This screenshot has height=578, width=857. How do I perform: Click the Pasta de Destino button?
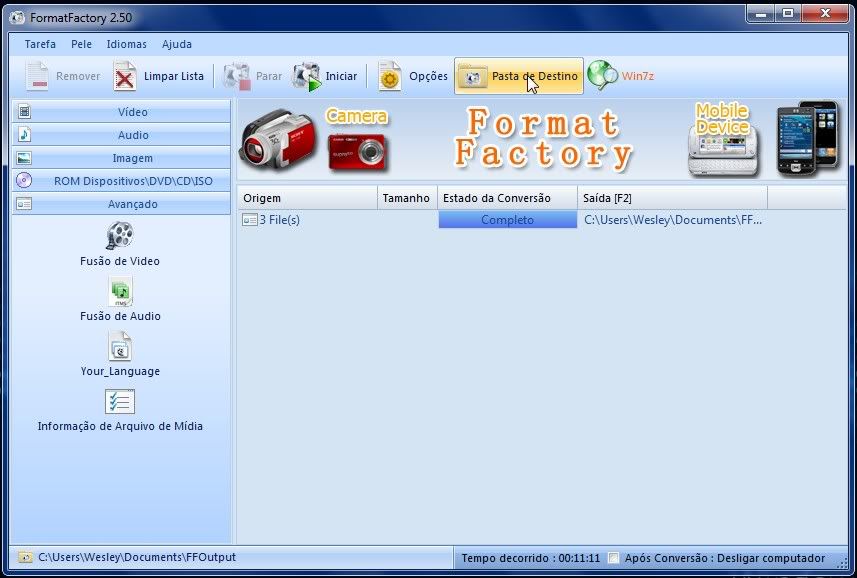tap(519, 77)
